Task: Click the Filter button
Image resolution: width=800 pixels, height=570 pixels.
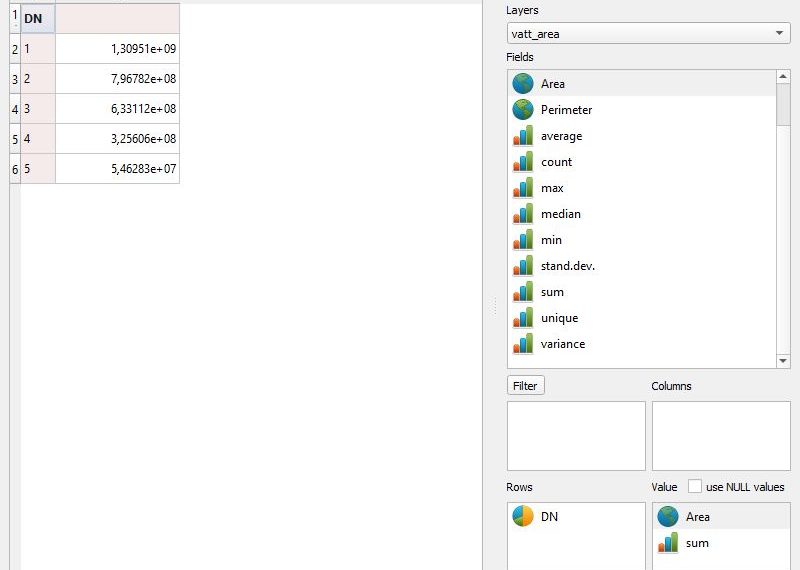Action: [525, 386]
